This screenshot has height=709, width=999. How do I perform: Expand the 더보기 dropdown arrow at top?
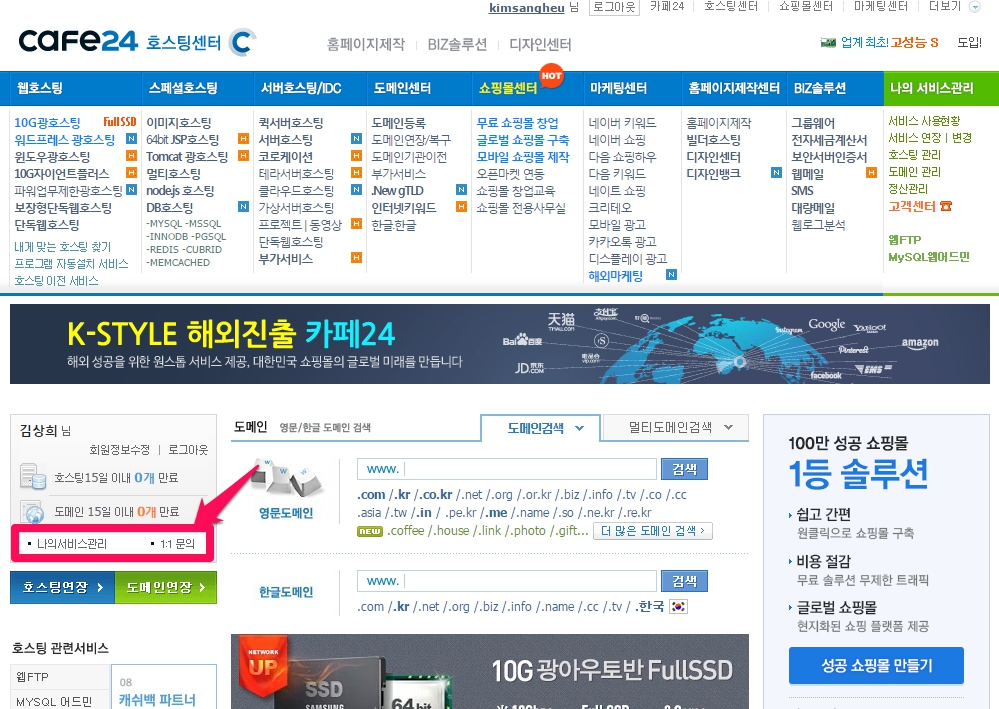[974, 7]
